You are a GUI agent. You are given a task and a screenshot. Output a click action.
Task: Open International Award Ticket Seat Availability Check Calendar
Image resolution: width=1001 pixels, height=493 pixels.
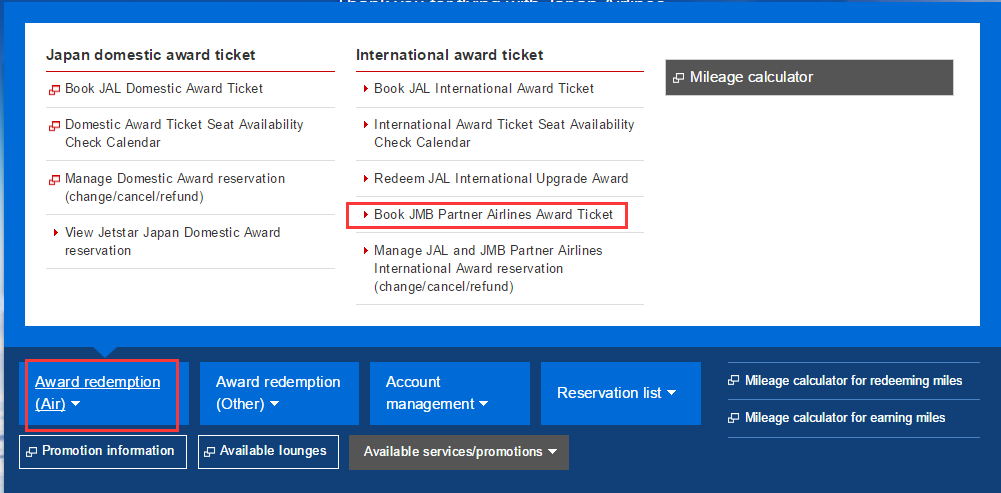tap(504, 133)
